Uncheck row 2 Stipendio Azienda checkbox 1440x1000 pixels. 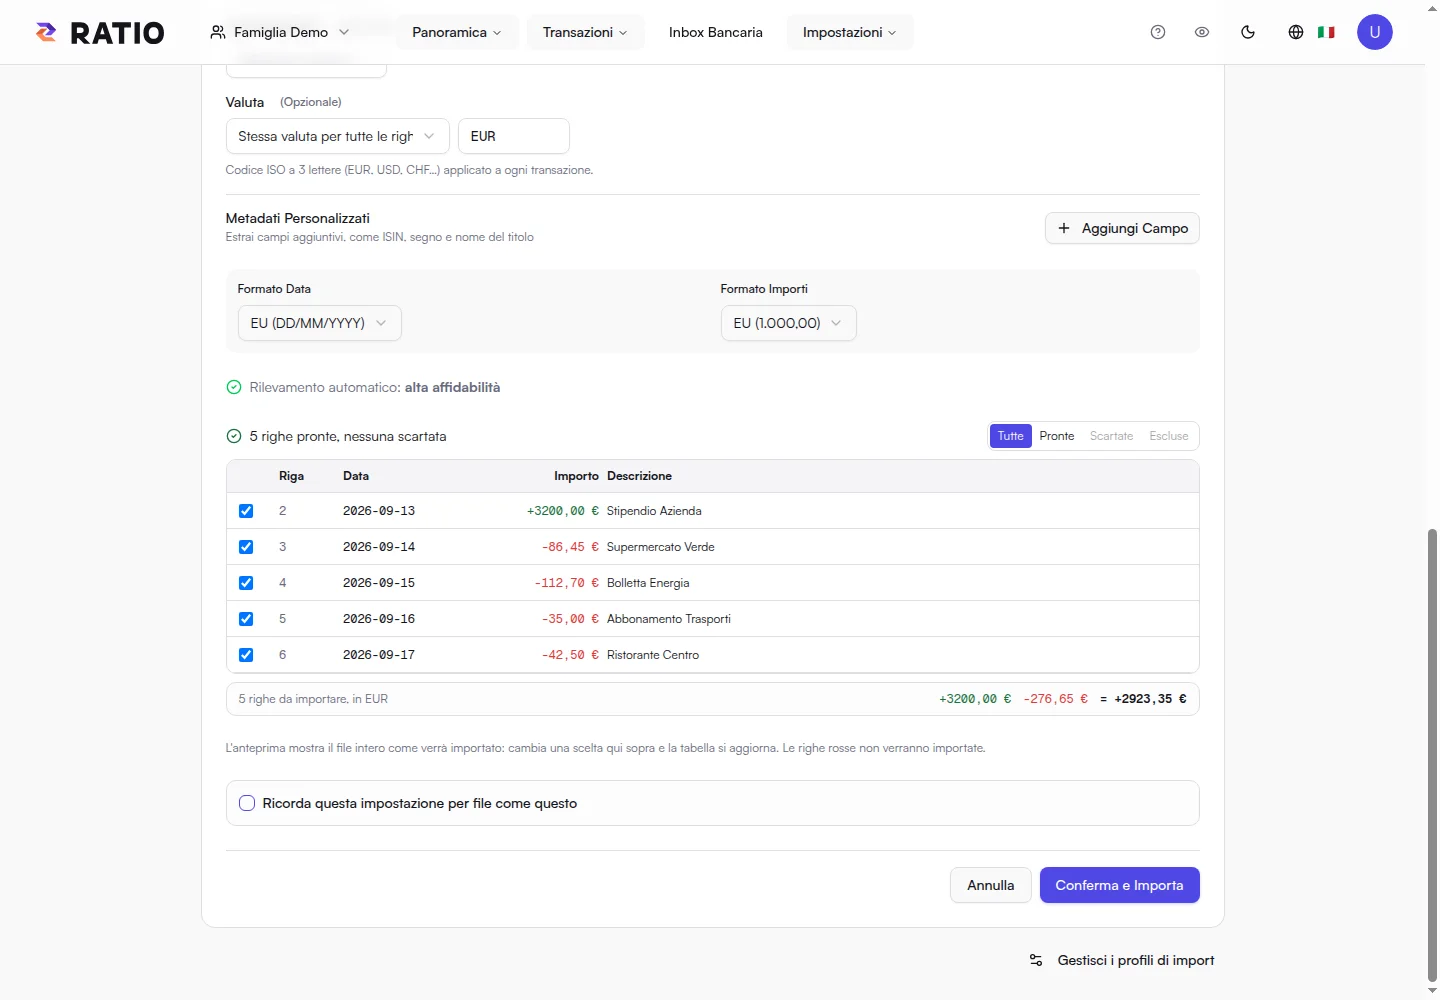click(246, 511)
